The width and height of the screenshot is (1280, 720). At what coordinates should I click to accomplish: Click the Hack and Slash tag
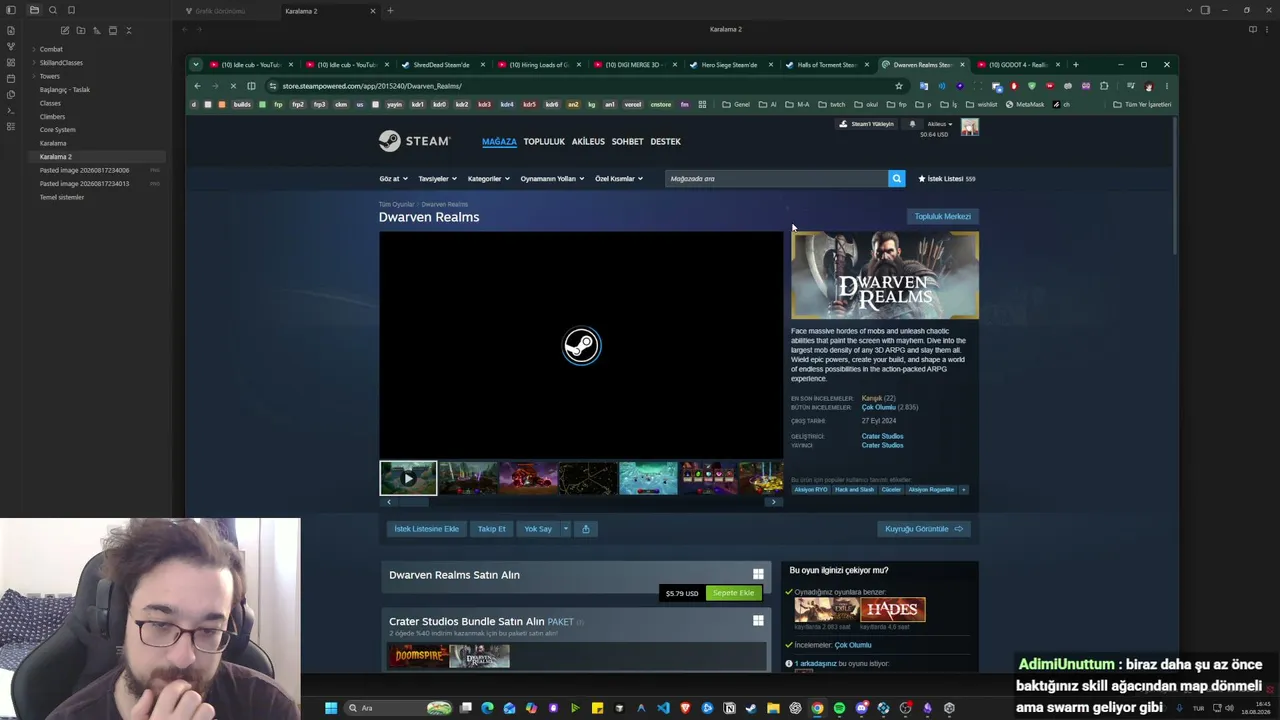pos(854,490)
